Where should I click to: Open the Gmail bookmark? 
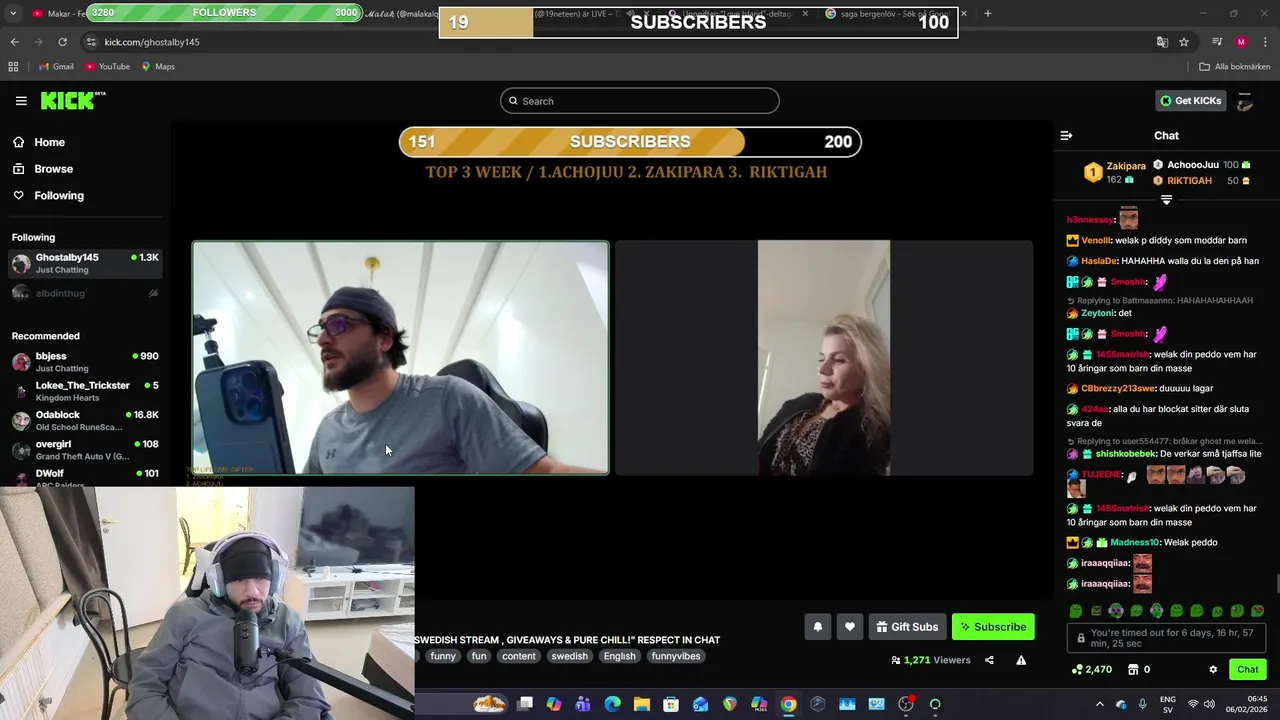pyautogui.click(x=56, y=67)
